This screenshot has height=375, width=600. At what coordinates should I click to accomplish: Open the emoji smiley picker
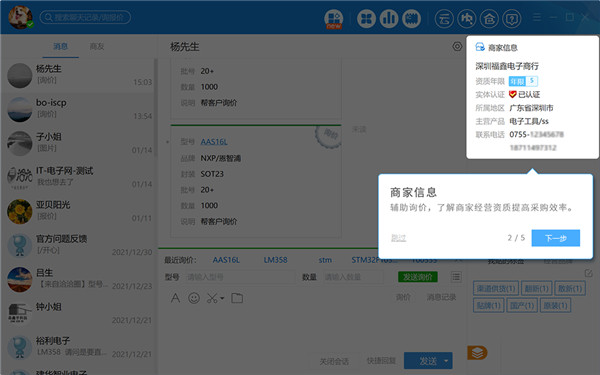194,298
